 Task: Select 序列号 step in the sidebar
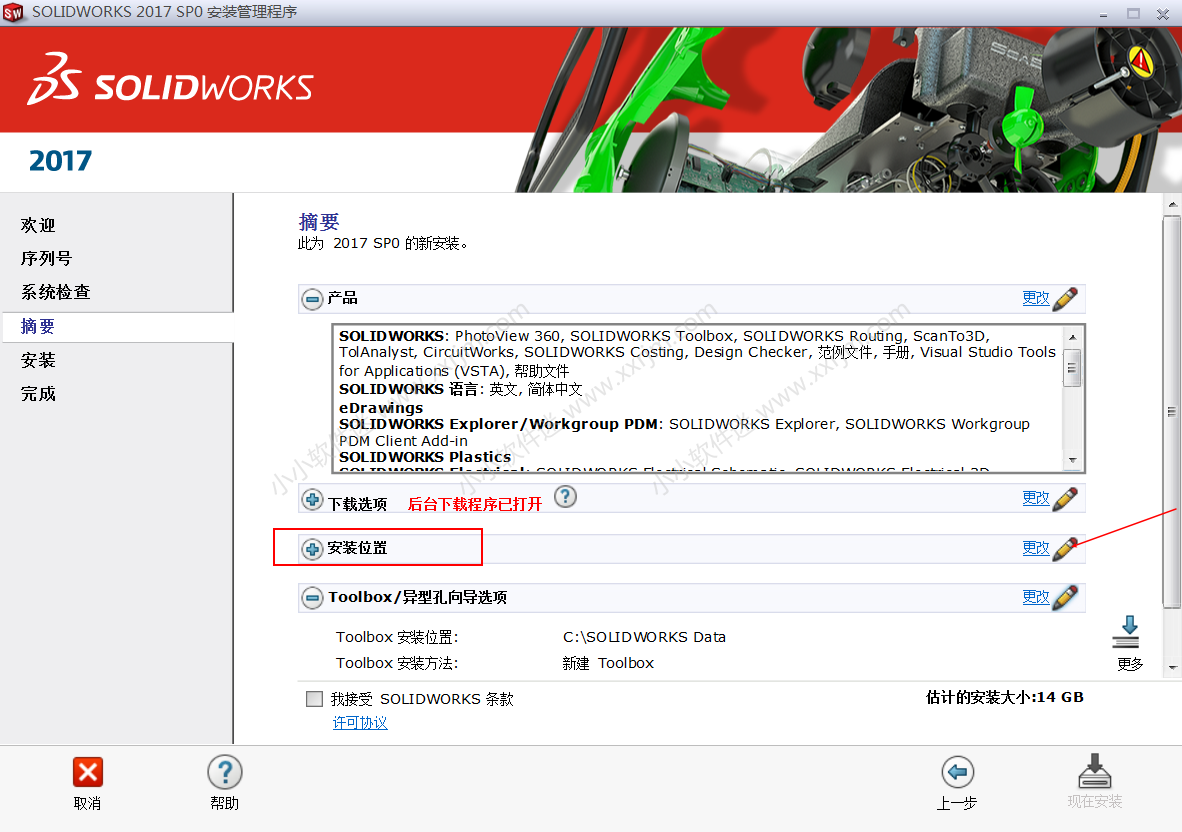coord(47,258)
